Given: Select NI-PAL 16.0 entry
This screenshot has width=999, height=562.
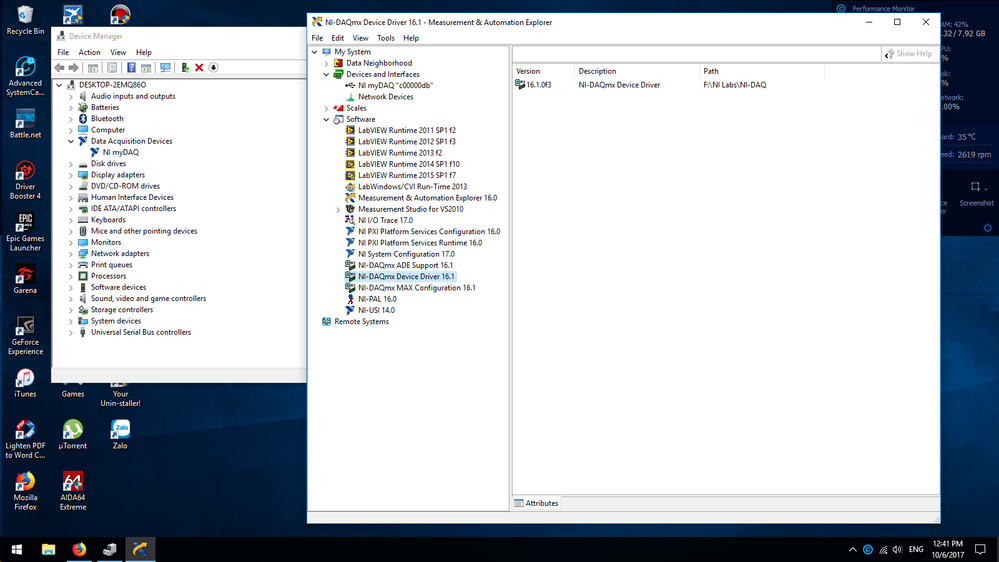Looking at the screenshot, I should tap(377, 299).
